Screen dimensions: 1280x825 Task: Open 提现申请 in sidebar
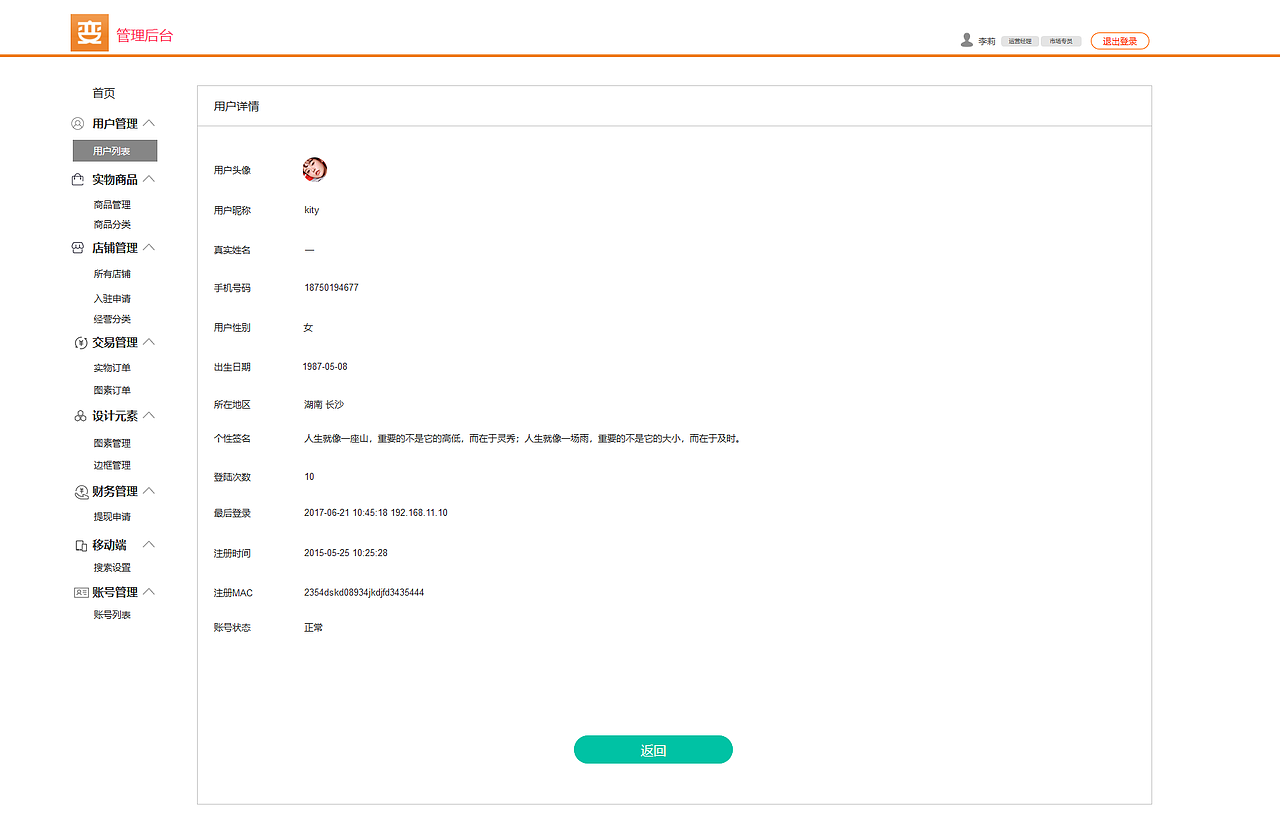click(x=112, y=517)
